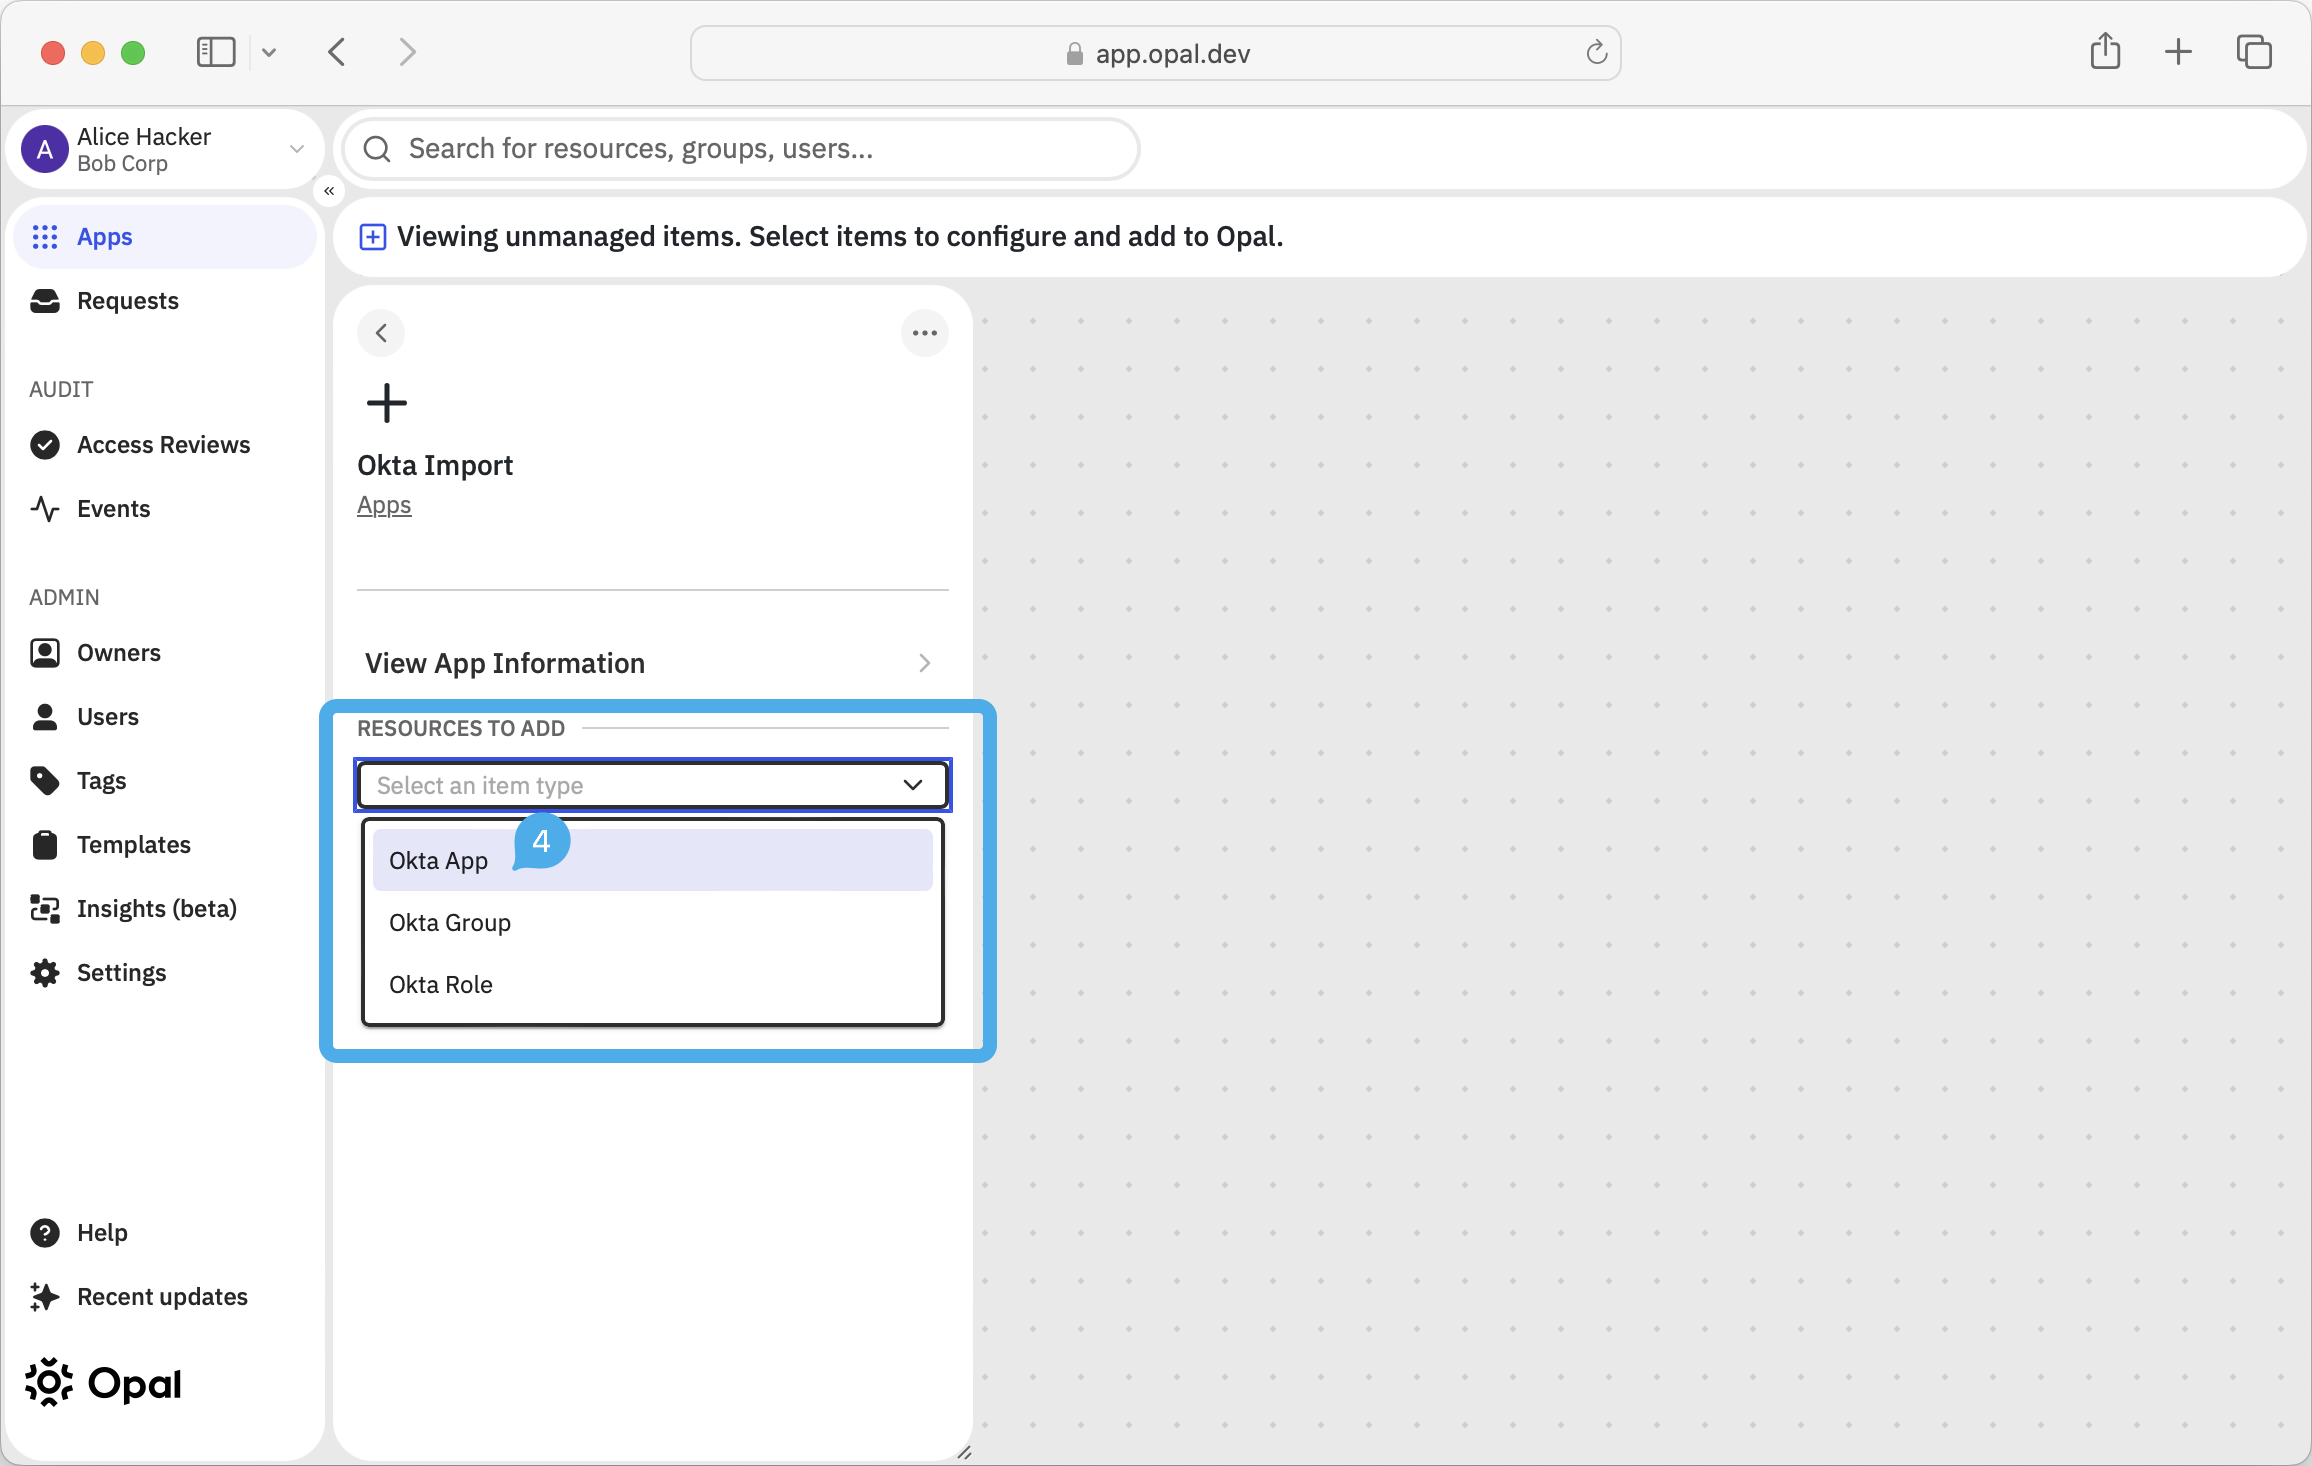
Task: Click the large plus app icon
Action: click(387, 404)
